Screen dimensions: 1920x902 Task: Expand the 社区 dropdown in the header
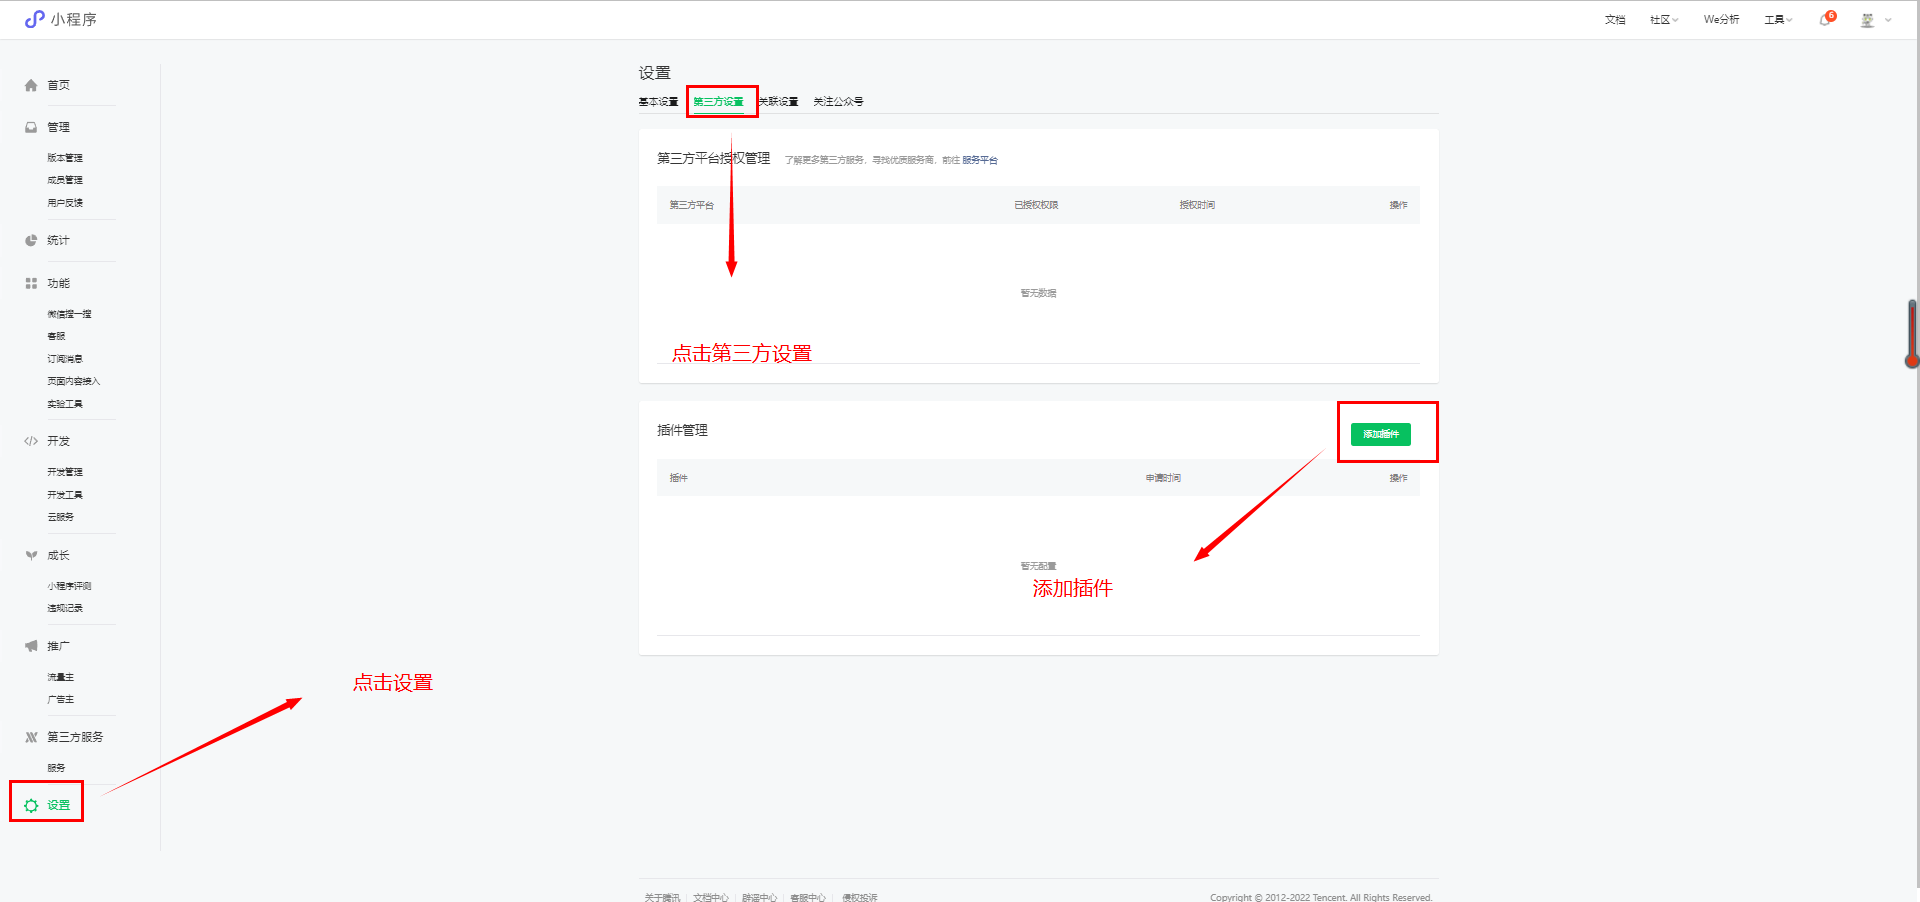click(x=1663, y=19)
